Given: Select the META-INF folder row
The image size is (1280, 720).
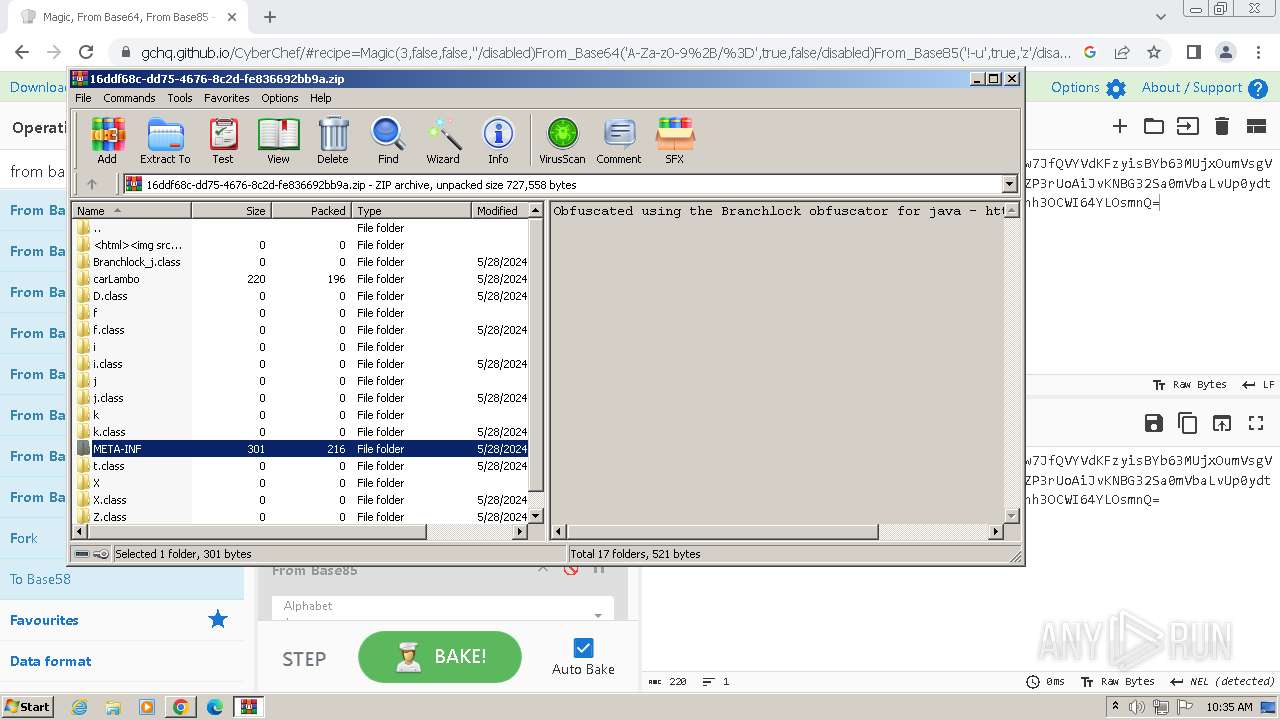Looking at the screenshot, I should [301, 449].
